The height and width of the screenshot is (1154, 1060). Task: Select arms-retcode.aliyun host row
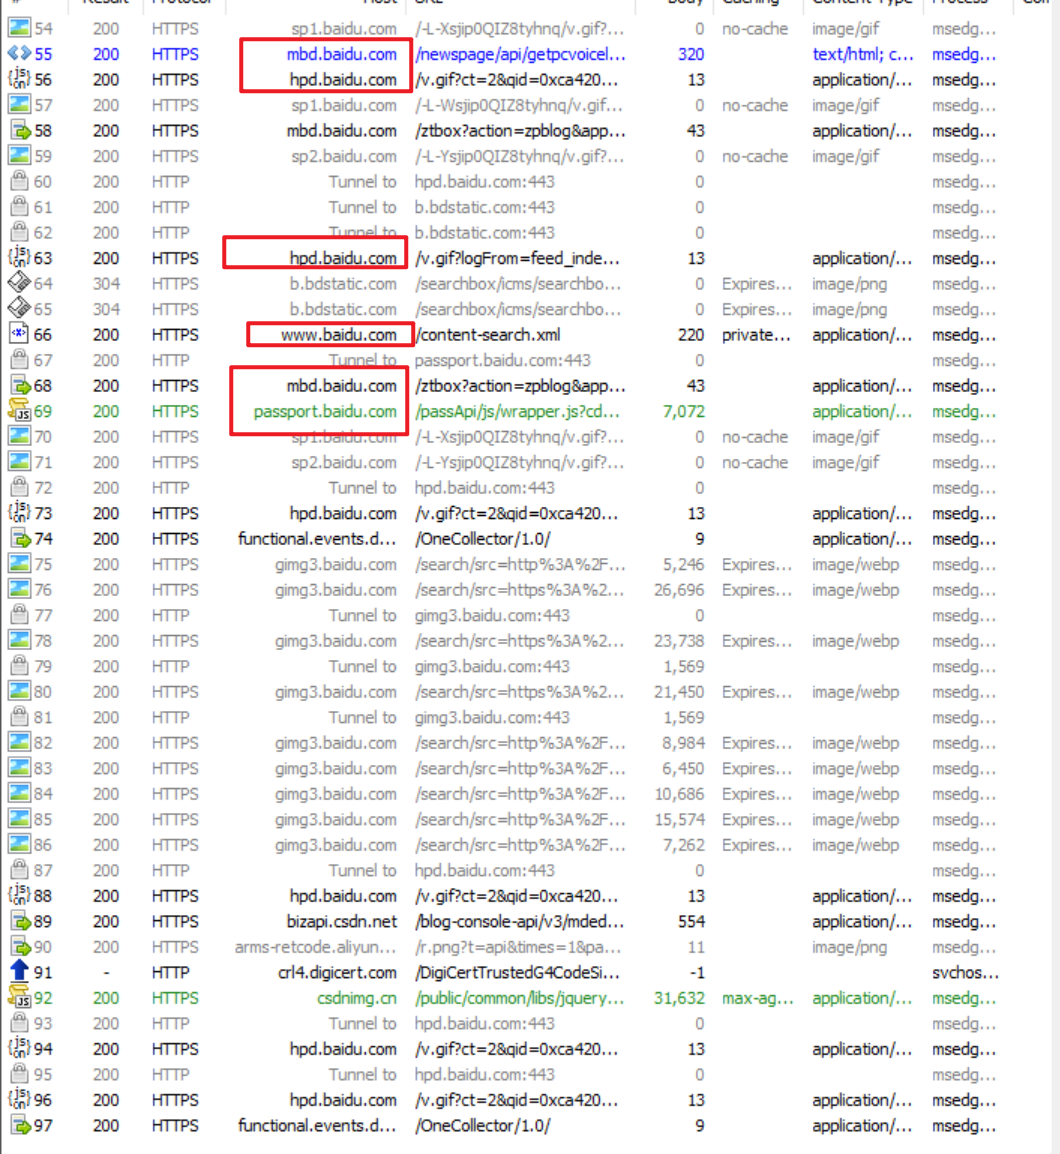316,947
